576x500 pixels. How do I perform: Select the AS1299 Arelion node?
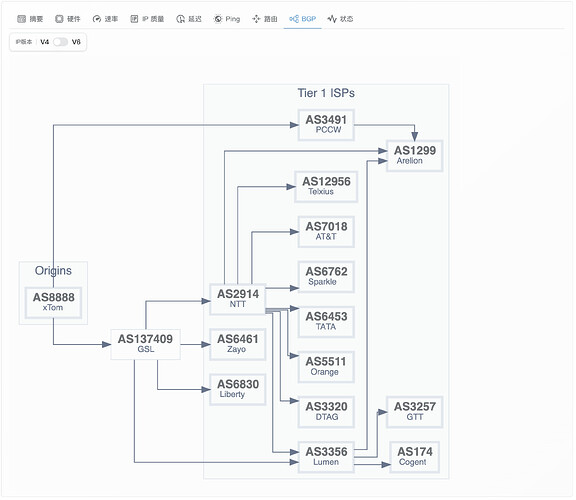(x=415, y=155)
